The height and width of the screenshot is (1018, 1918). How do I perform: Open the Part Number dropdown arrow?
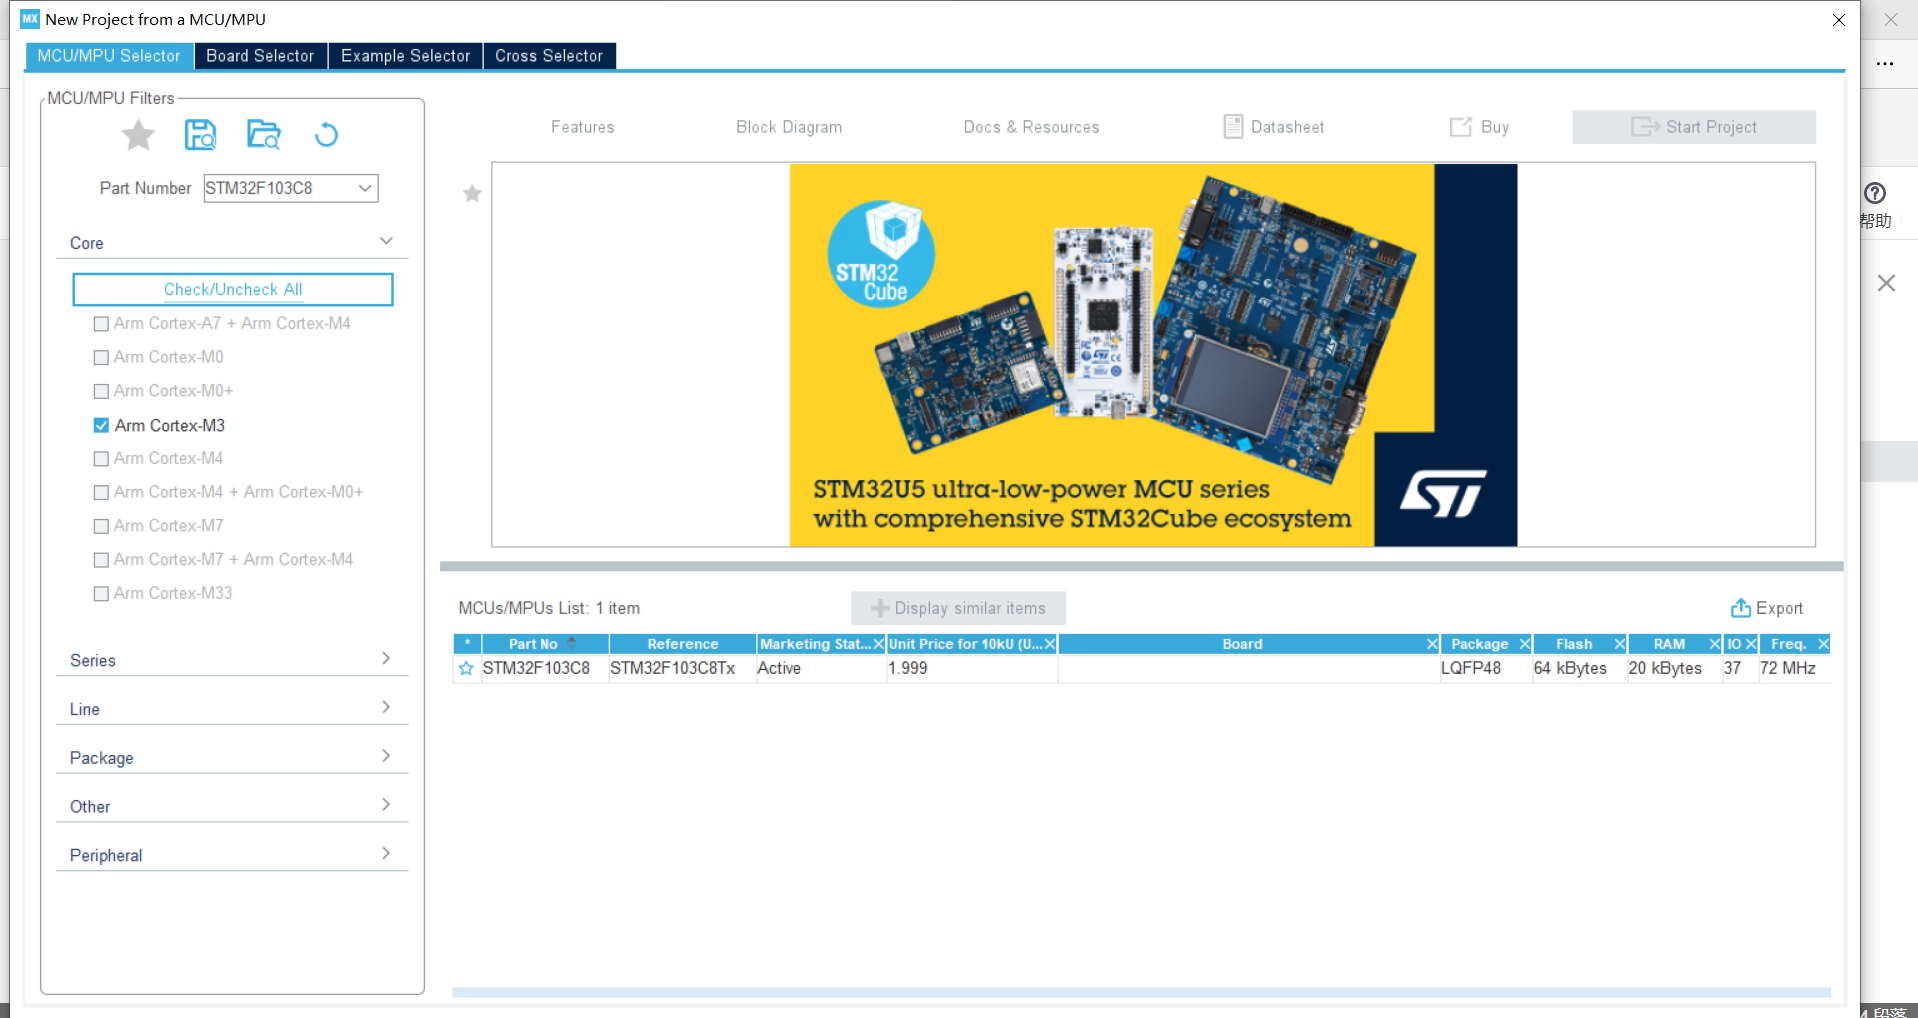[x=365, y=188]
